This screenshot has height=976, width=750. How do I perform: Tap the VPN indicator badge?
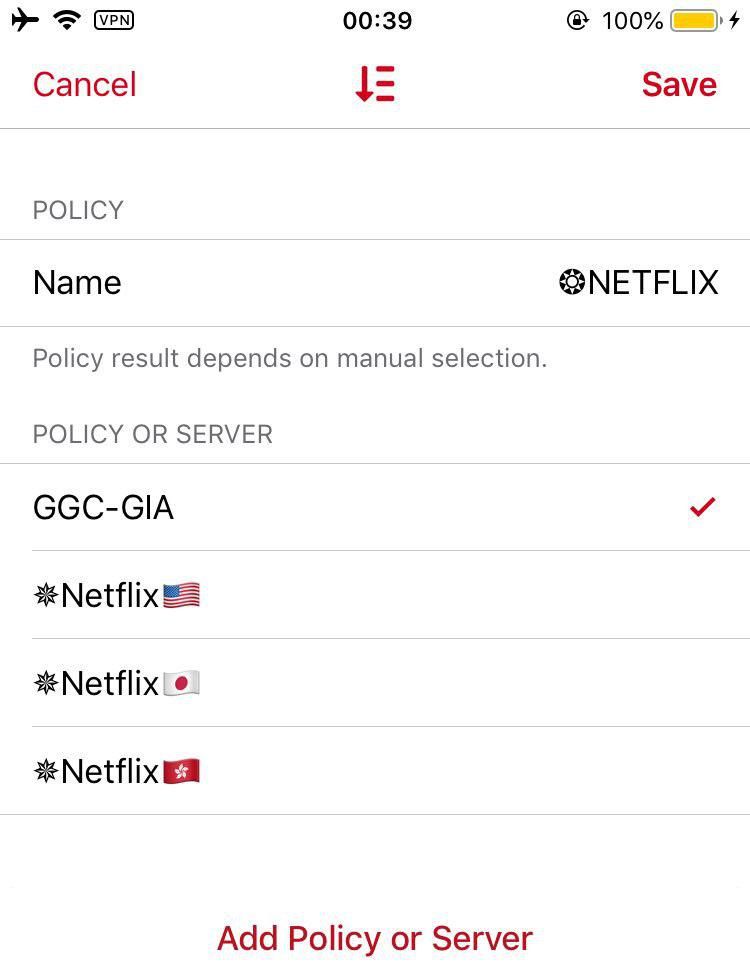click(x=113, y=20)
